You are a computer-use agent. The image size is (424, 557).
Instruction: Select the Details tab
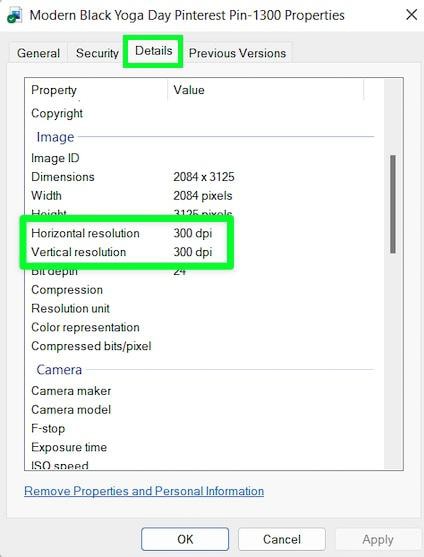pos(153,51)
